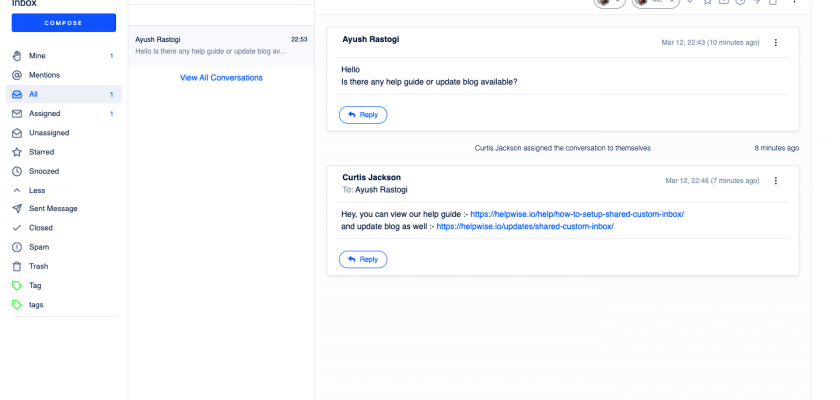
Task: Open the helpwise.io updates blog link
Action: pos(524,226)
